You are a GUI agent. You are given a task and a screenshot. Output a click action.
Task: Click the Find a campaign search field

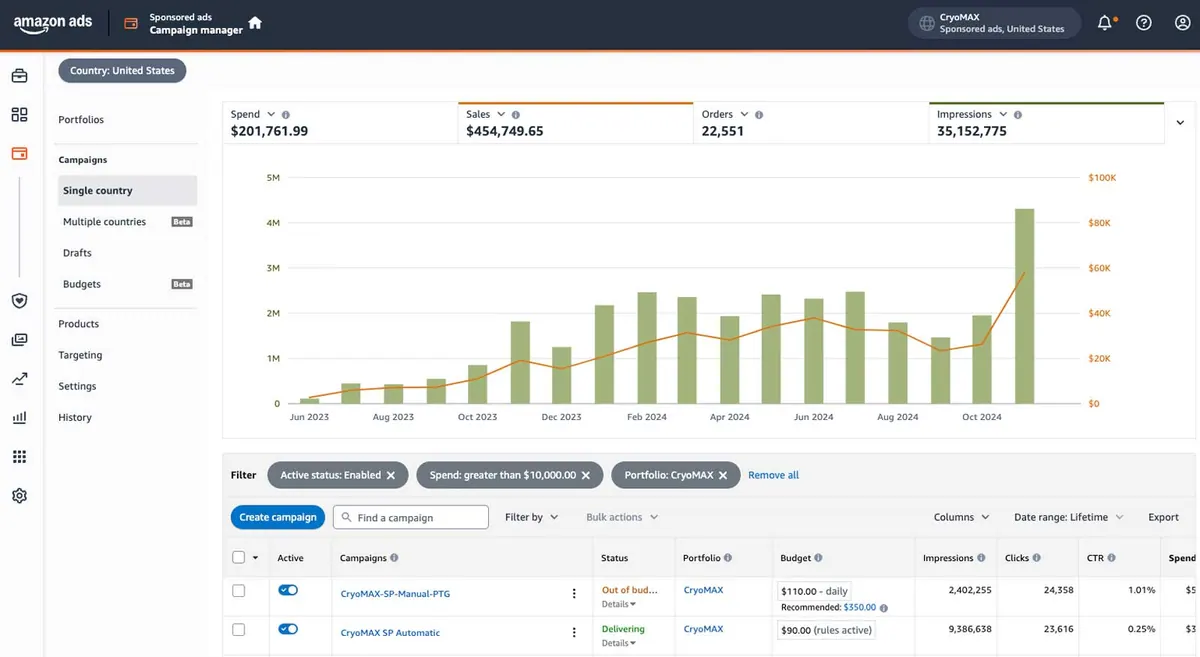pos(410,517)
